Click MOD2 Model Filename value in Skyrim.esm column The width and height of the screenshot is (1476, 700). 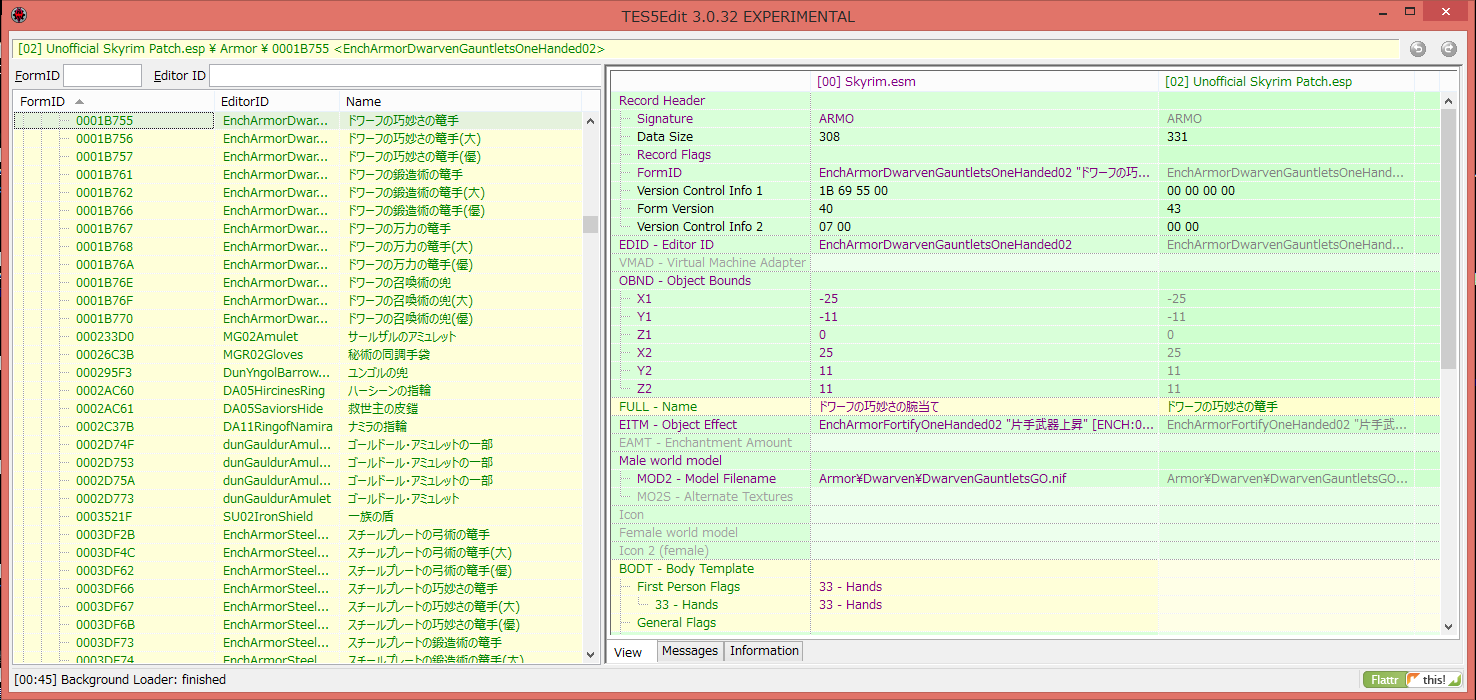[942, 478]
